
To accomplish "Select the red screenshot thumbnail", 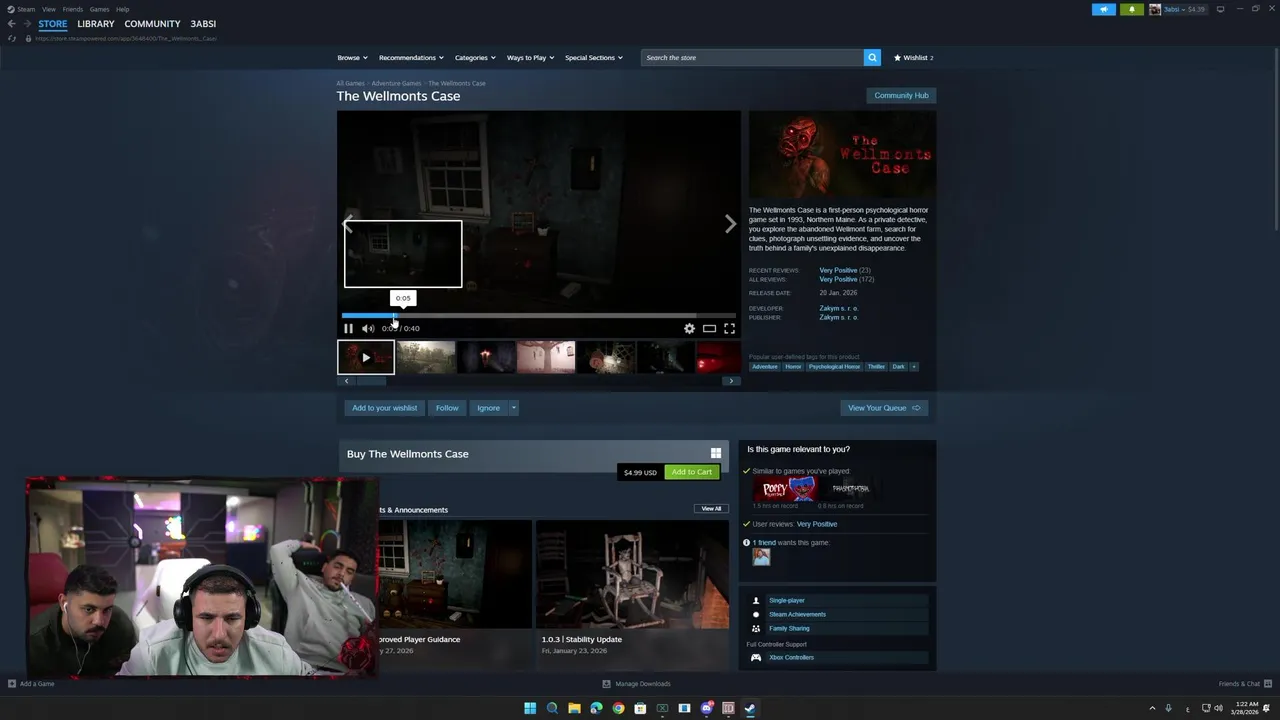I will pyautogui.click(x=719, y=357).
